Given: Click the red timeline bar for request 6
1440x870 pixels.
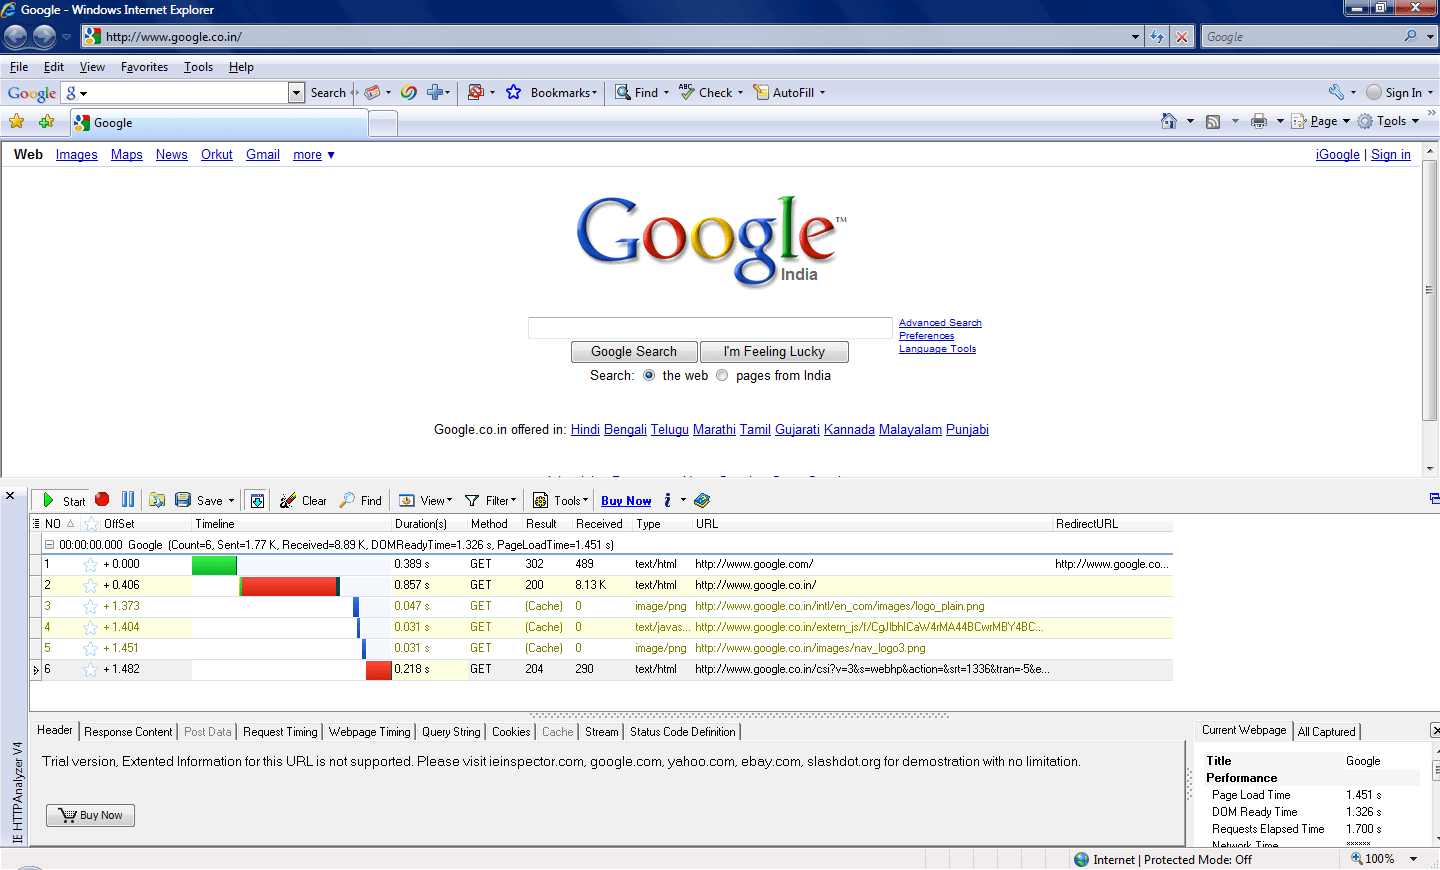Looking at the screenshot, I should coord(379,670).
